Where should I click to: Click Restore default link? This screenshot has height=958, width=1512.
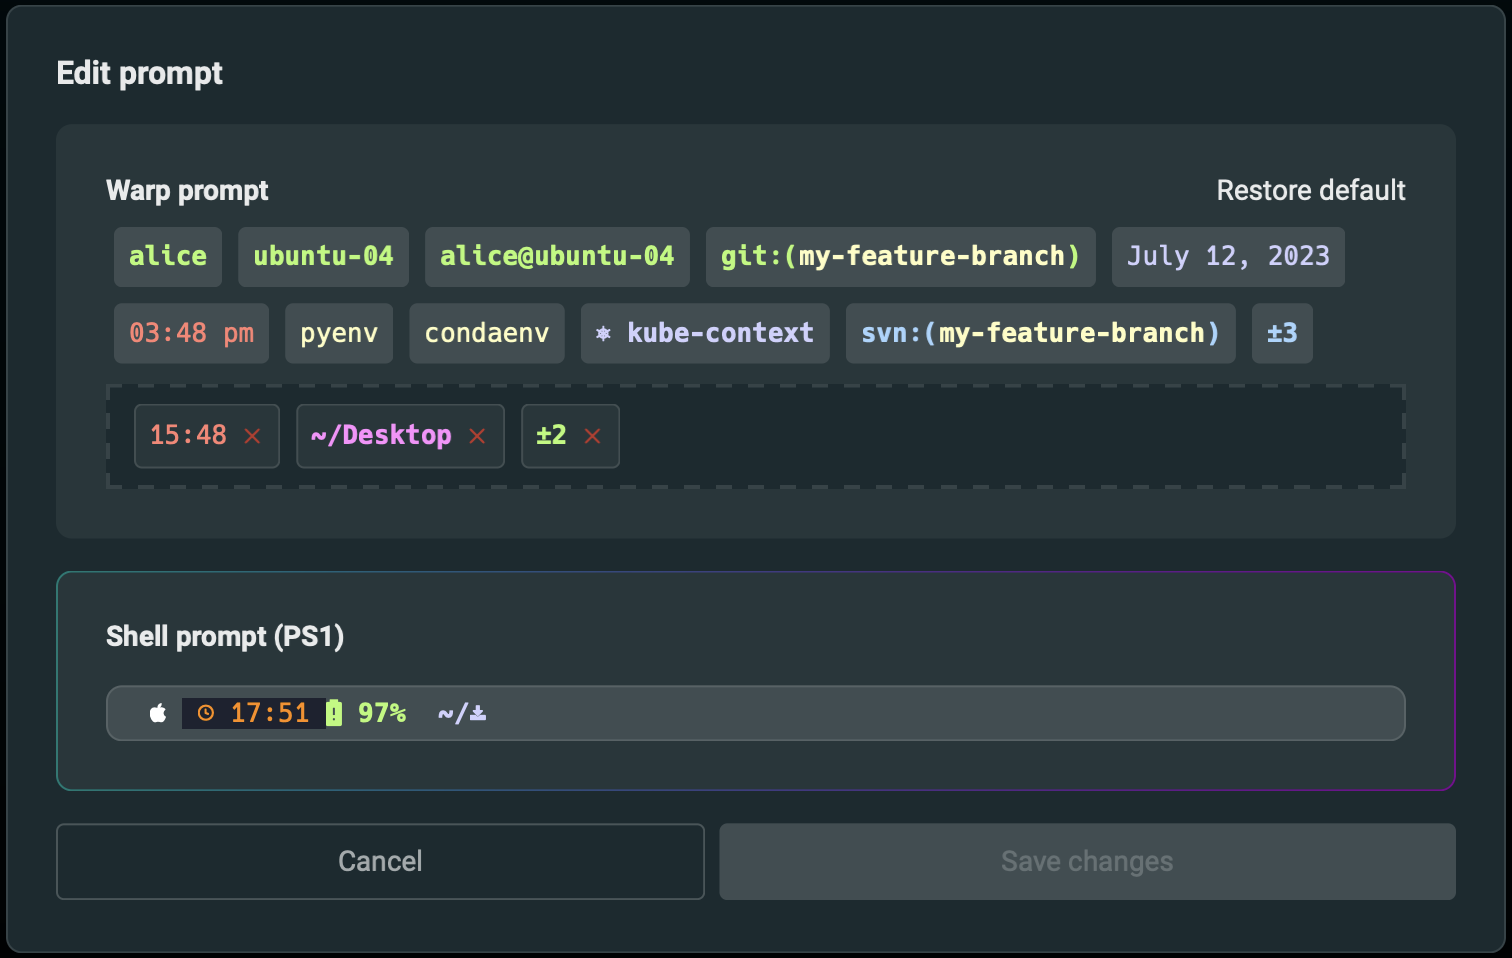pyautogui.click(x=1310, y=190)
